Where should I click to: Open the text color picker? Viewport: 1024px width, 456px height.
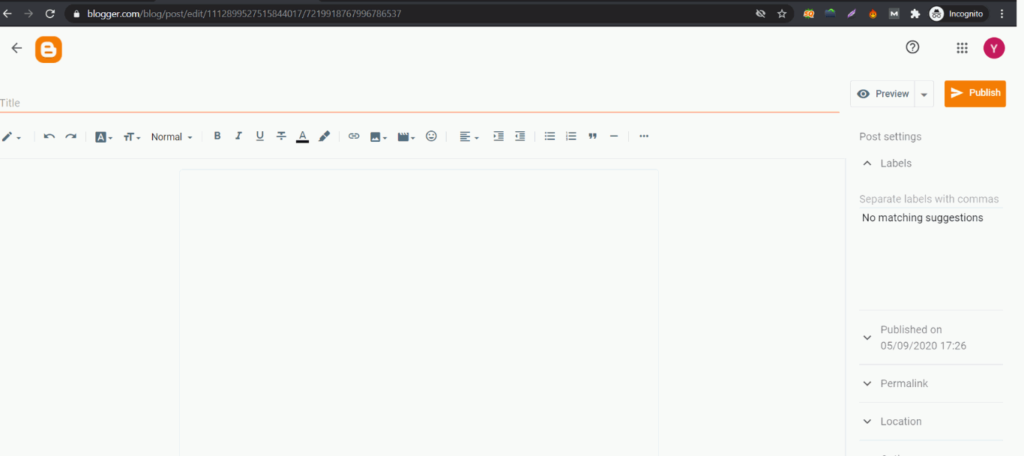coord(302,137)
